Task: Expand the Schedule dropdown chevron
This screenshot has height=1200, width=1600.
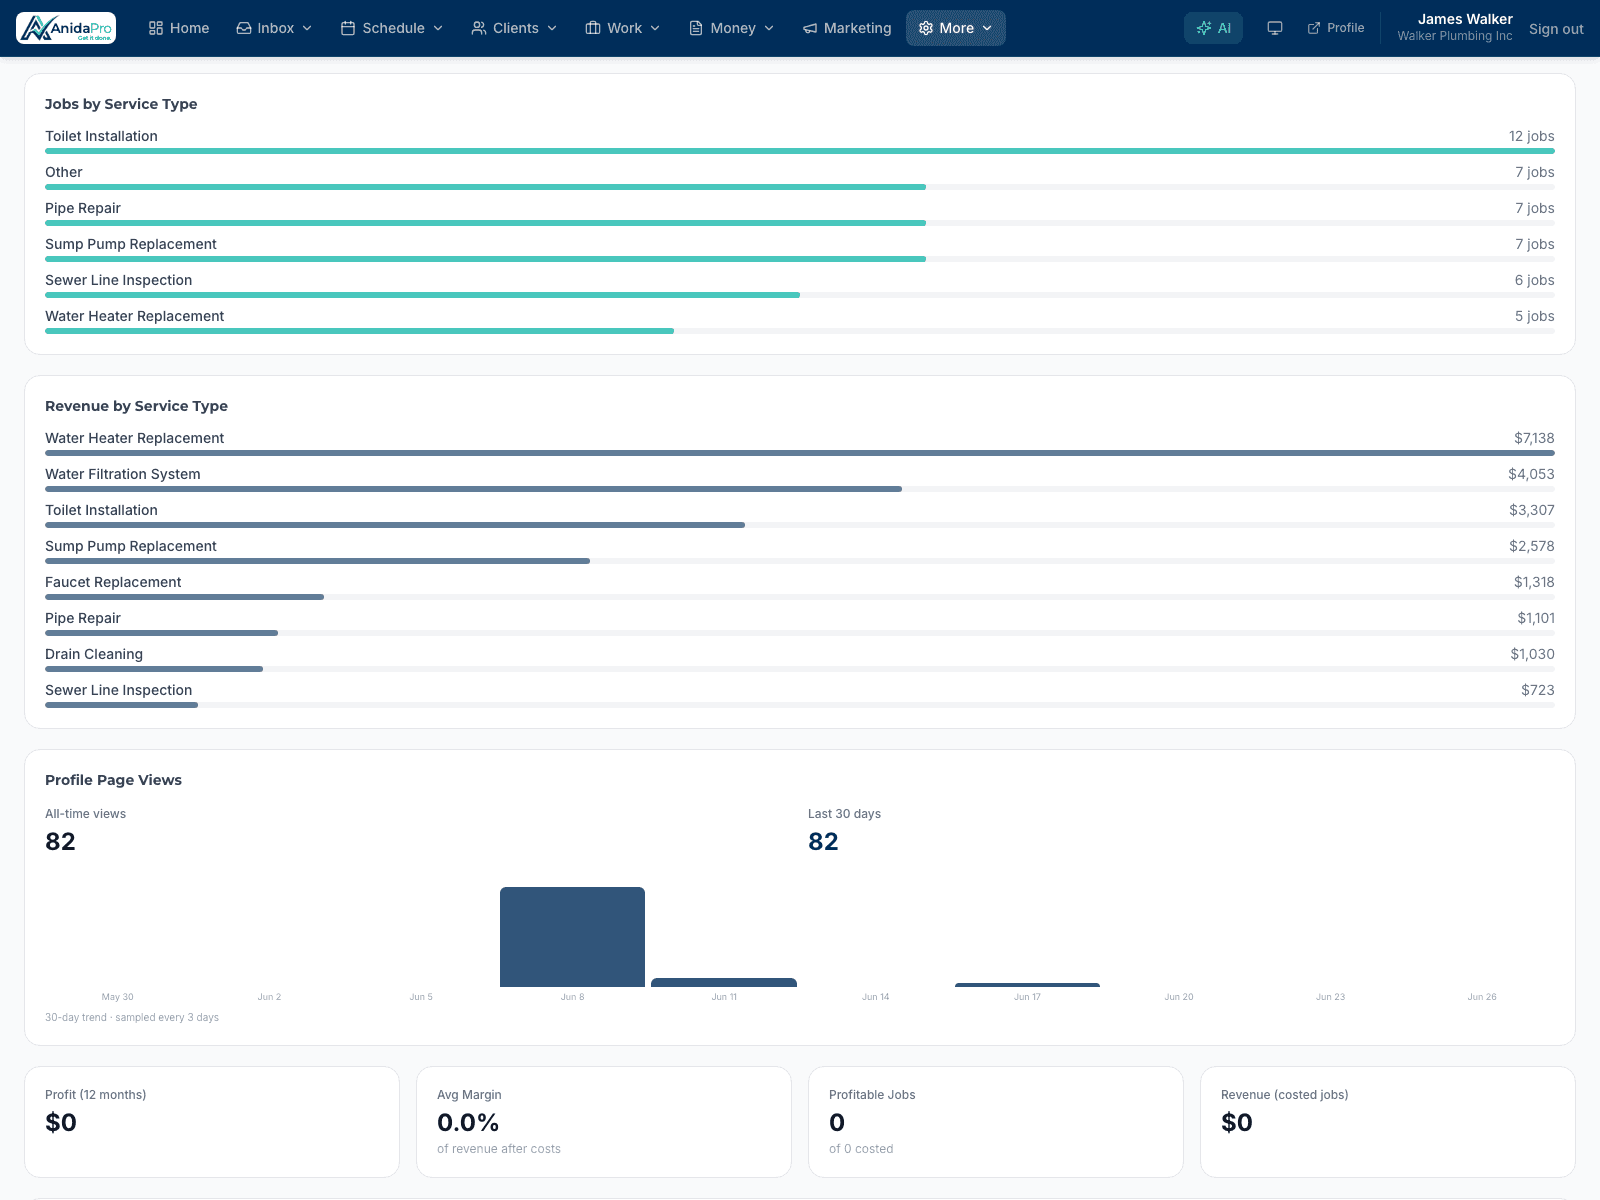Action: coord(438,28)
